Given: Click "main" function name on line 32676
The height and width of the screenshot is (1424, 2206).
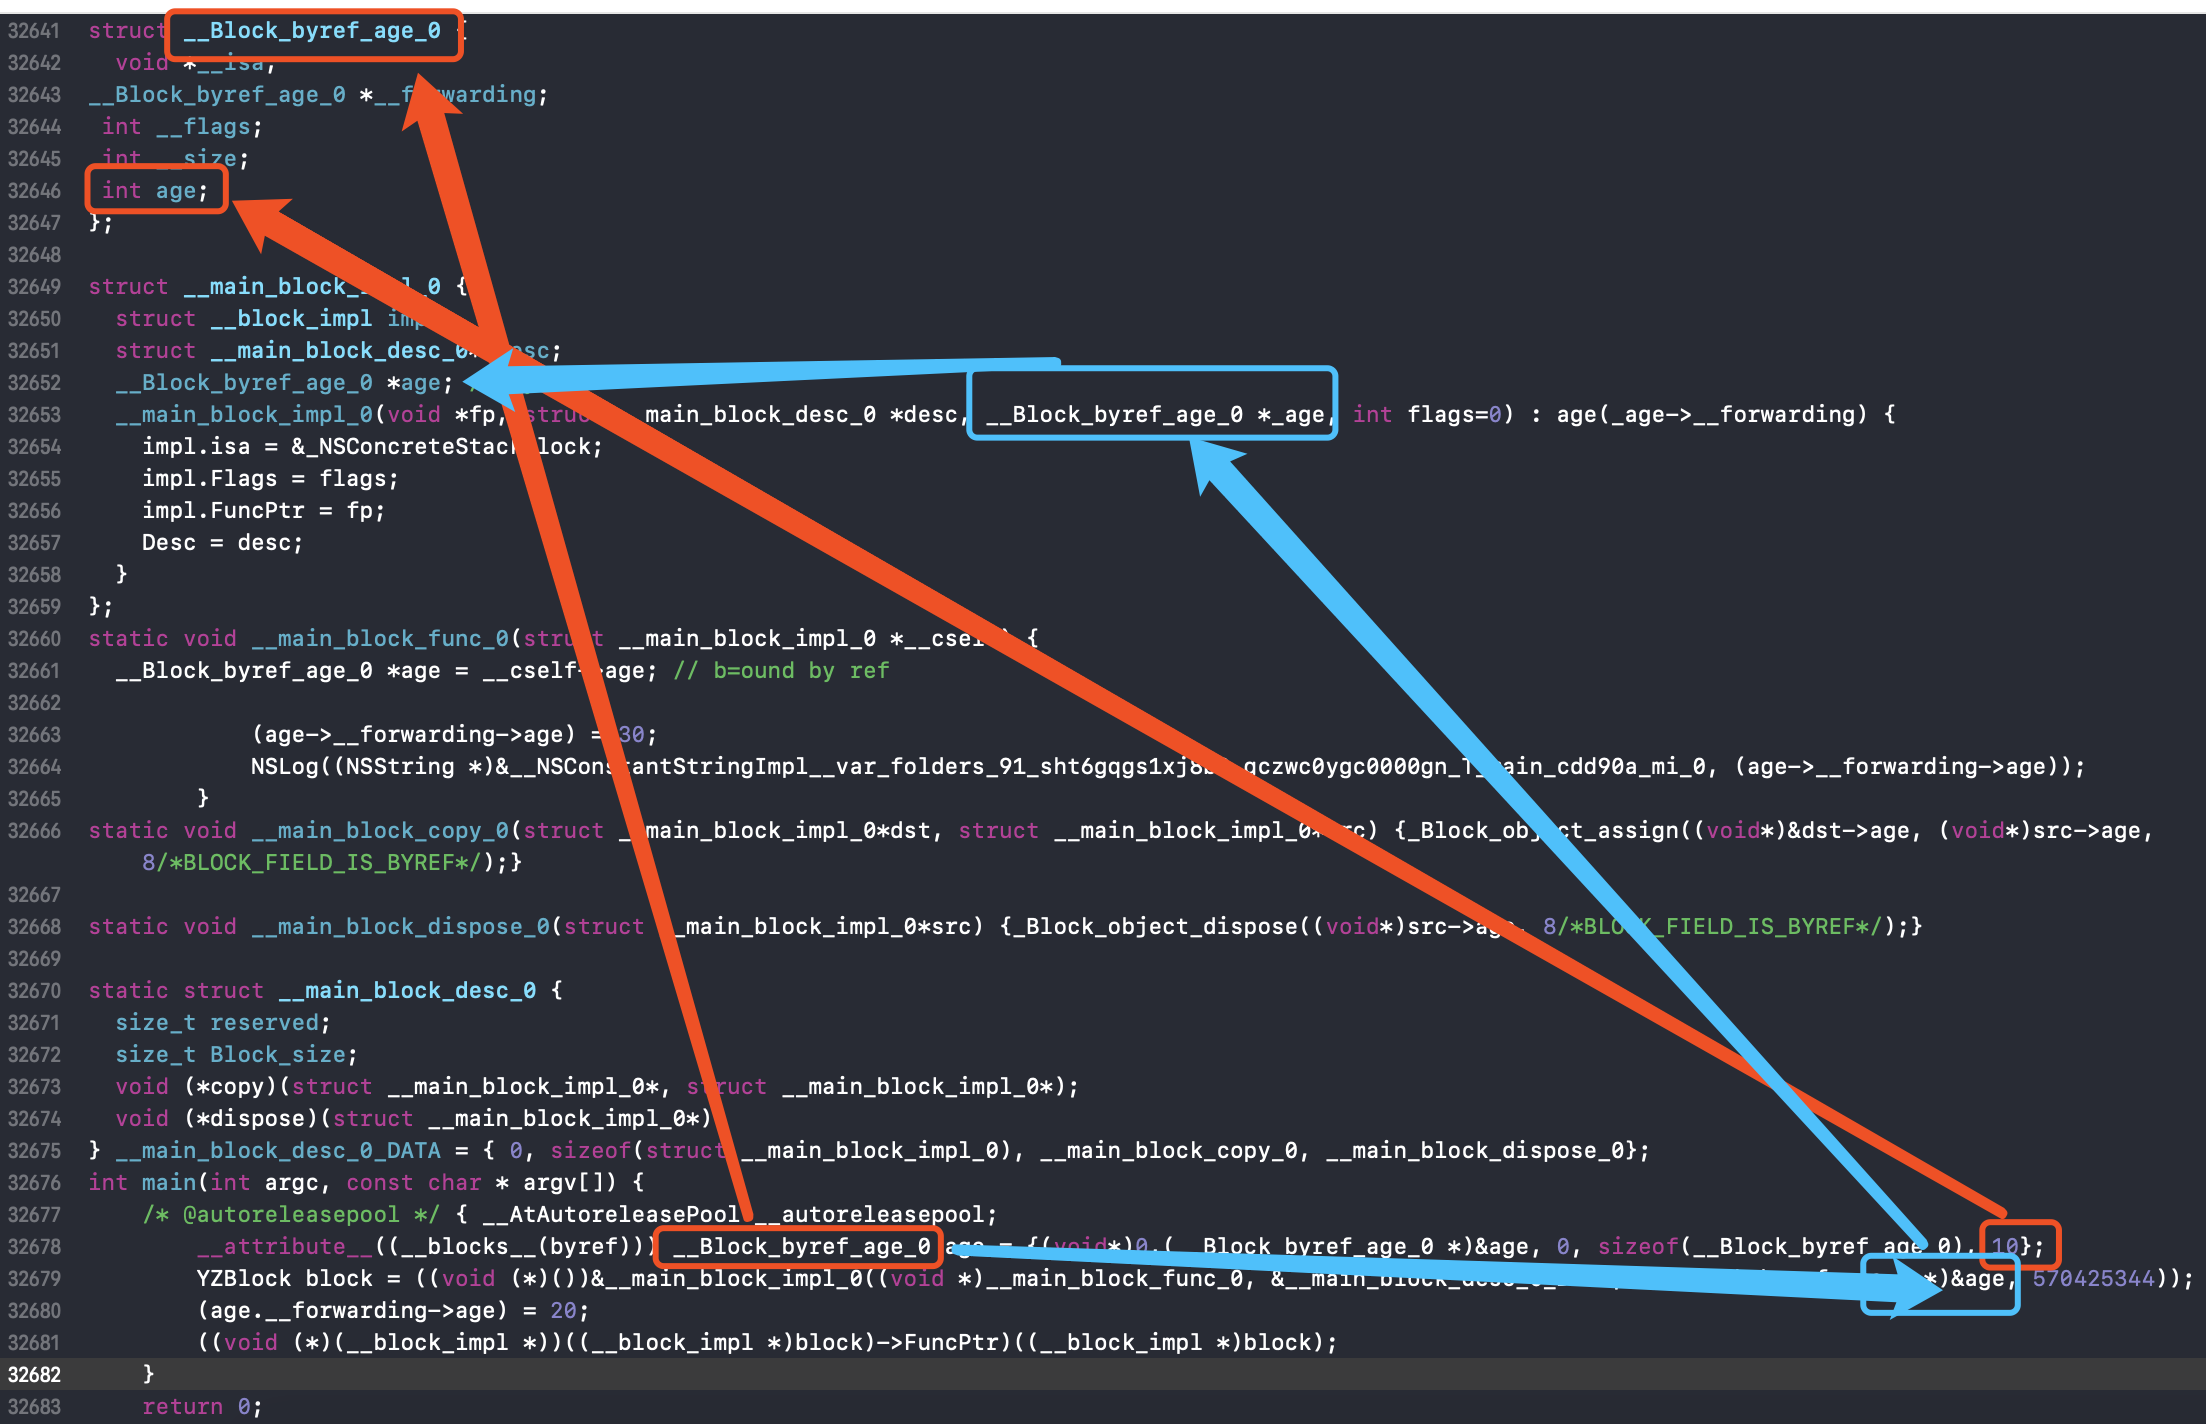Looking at the screenshot, I should tap(169, 1183).
